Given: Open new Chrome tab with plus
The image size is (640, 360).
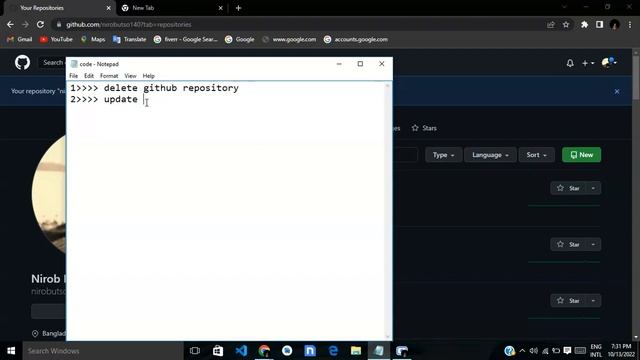Looking at the screenshot, I should pyautogui.click(x=238, y=8).
